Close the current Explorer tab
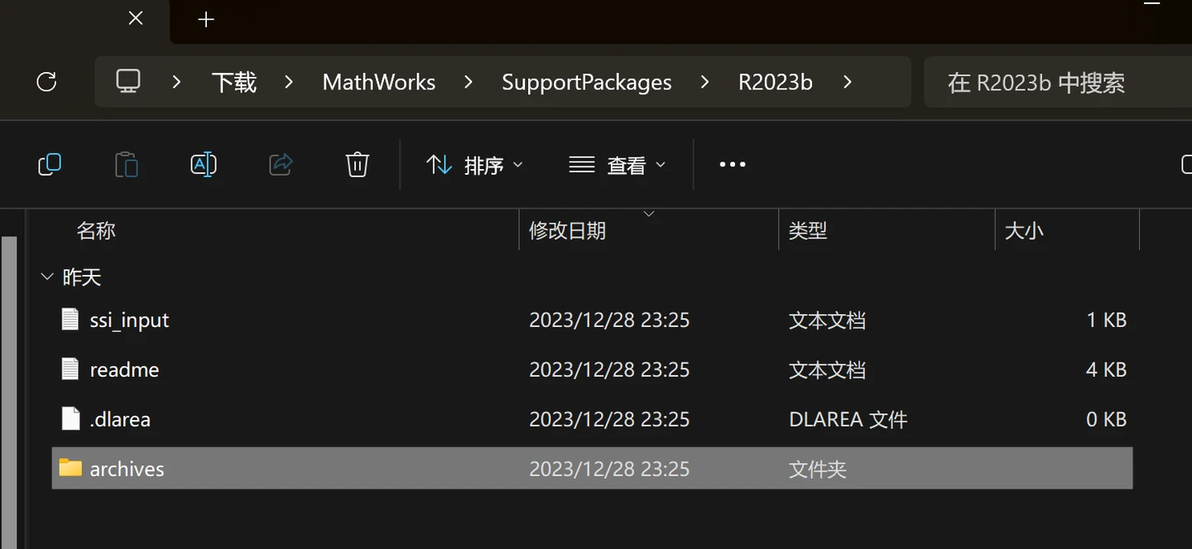The width and height of the screenshot is (1192, 549). pyautogui.click(x=135, y=18)
